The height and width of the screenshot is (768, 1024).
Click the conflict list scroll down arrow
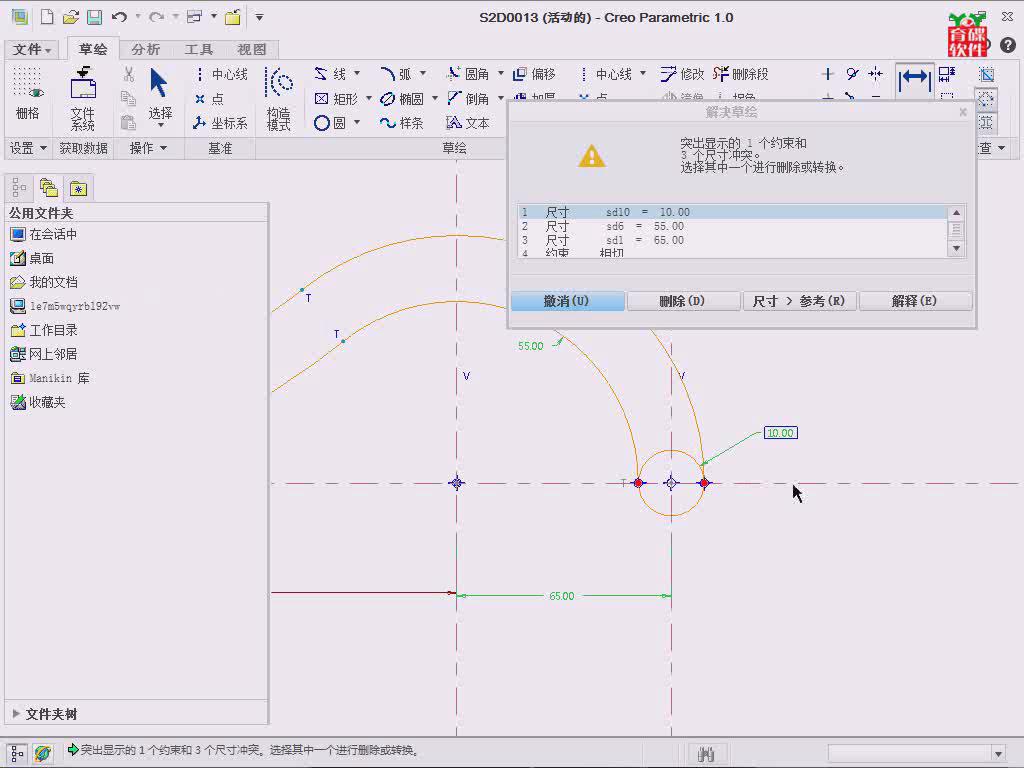point(956,248)
